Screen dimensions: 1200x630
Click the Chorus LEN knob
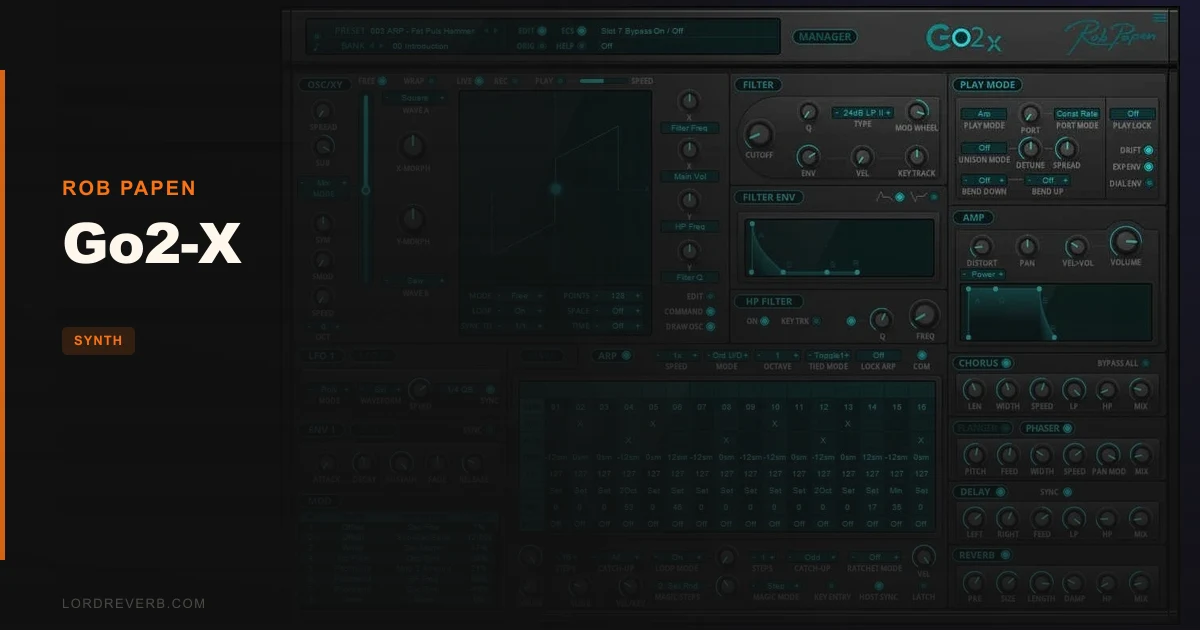click(973, 390)
